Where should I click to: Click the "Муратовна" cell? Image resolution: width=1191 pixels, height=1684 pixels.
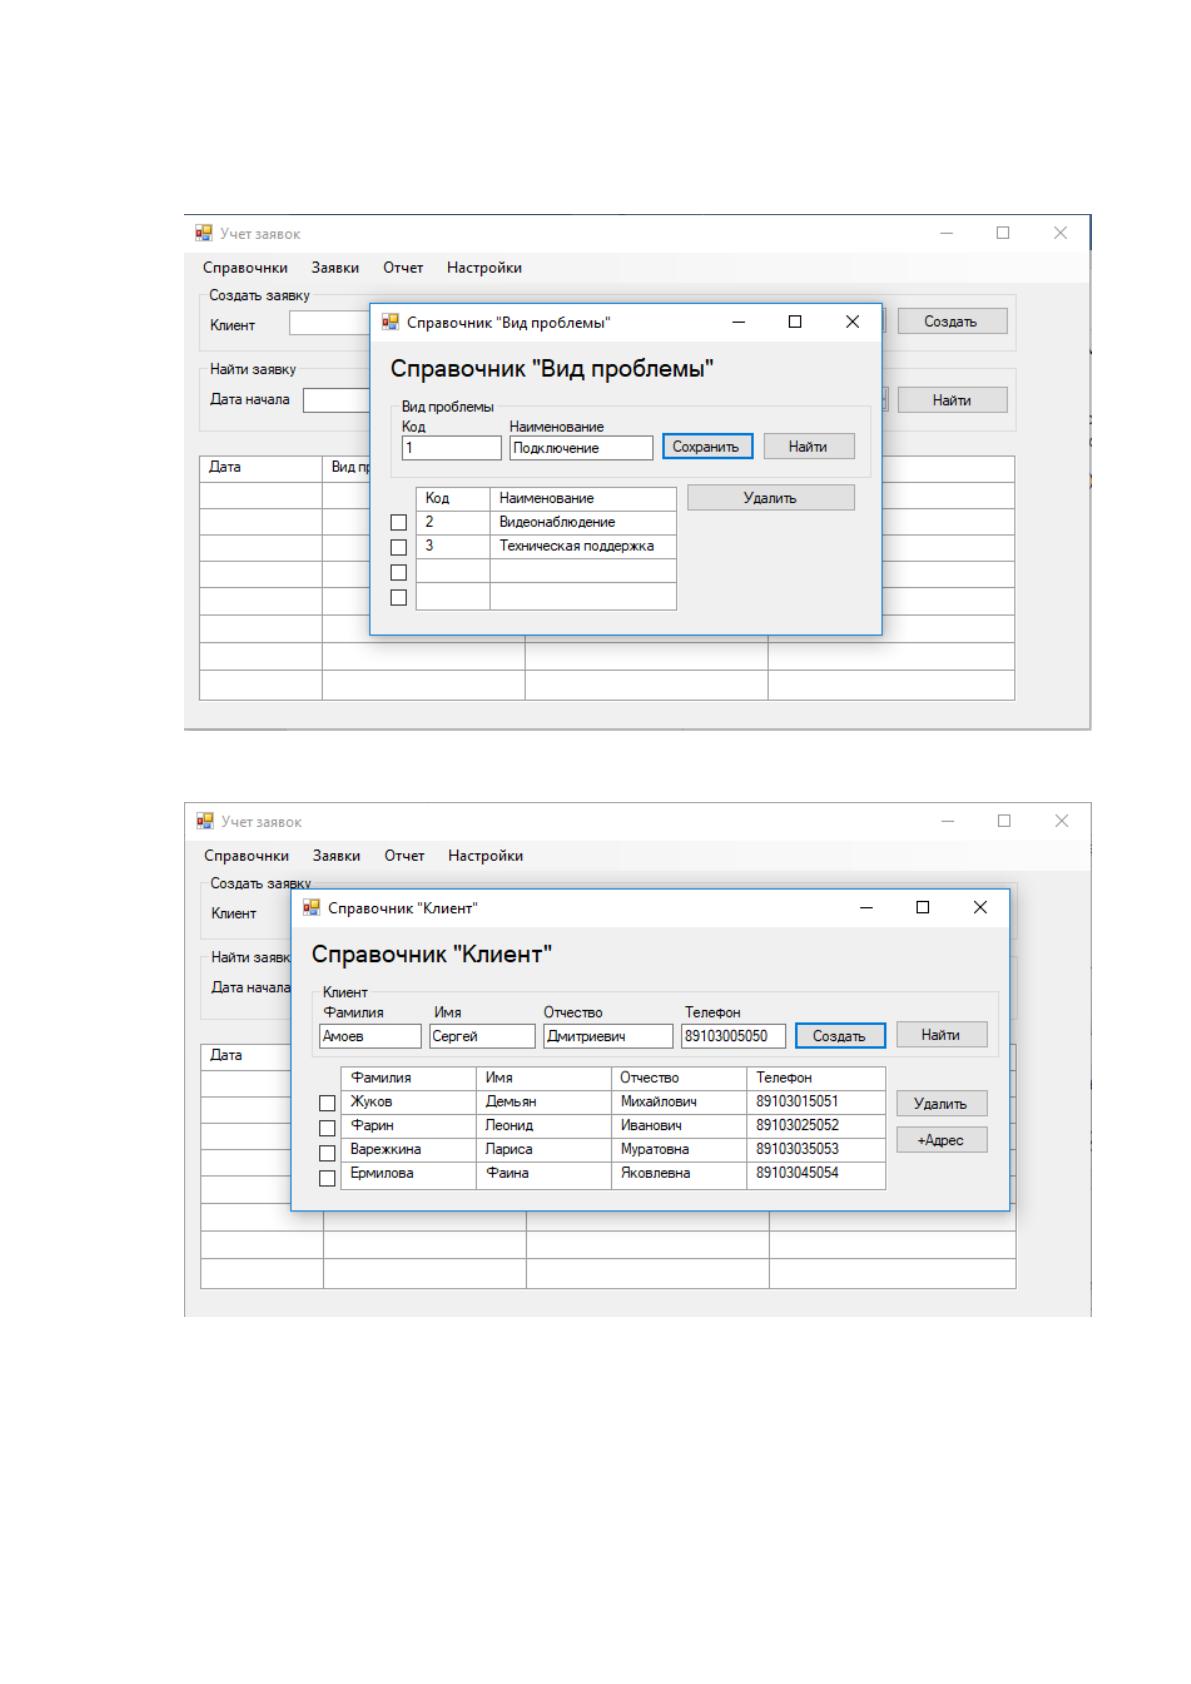679,1149
